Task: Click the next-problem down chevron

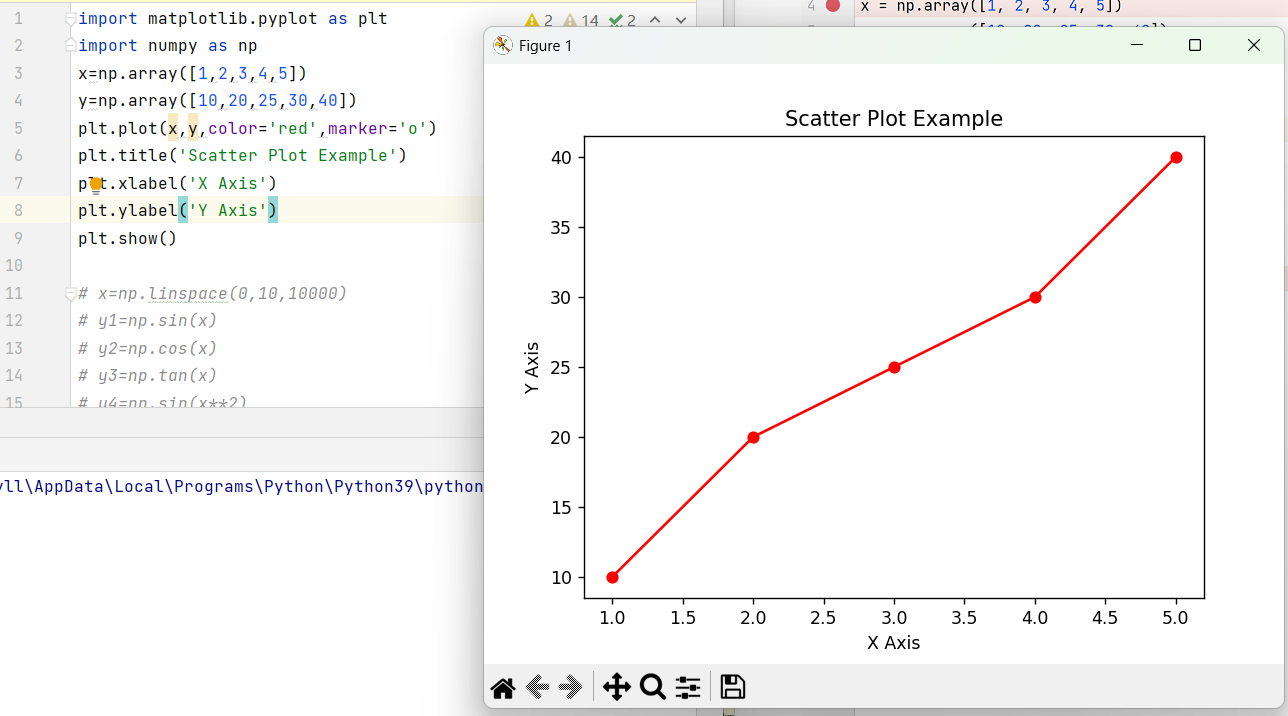Action: [680, 19]
